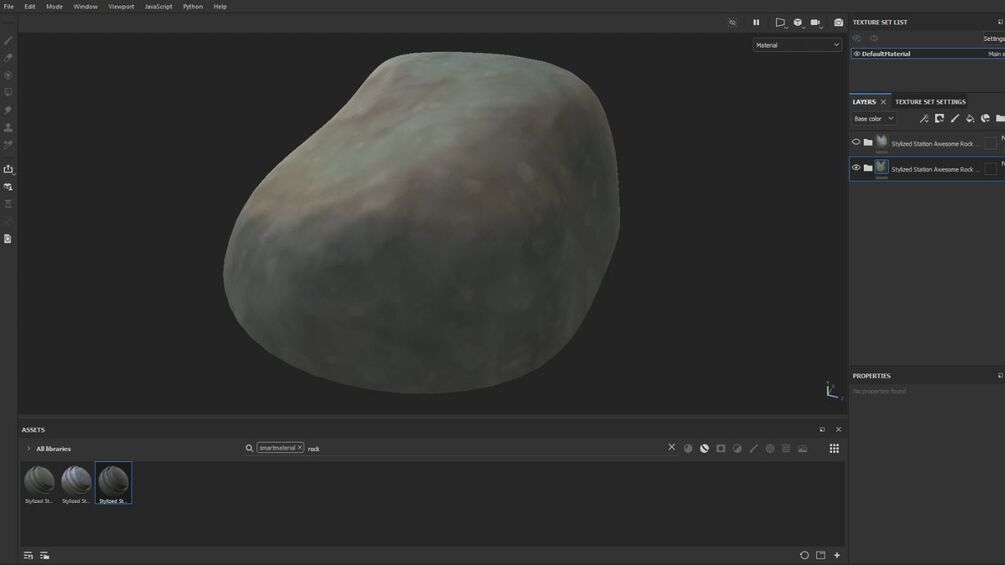Toggle the smart materials asset filter

click(704, 448)
